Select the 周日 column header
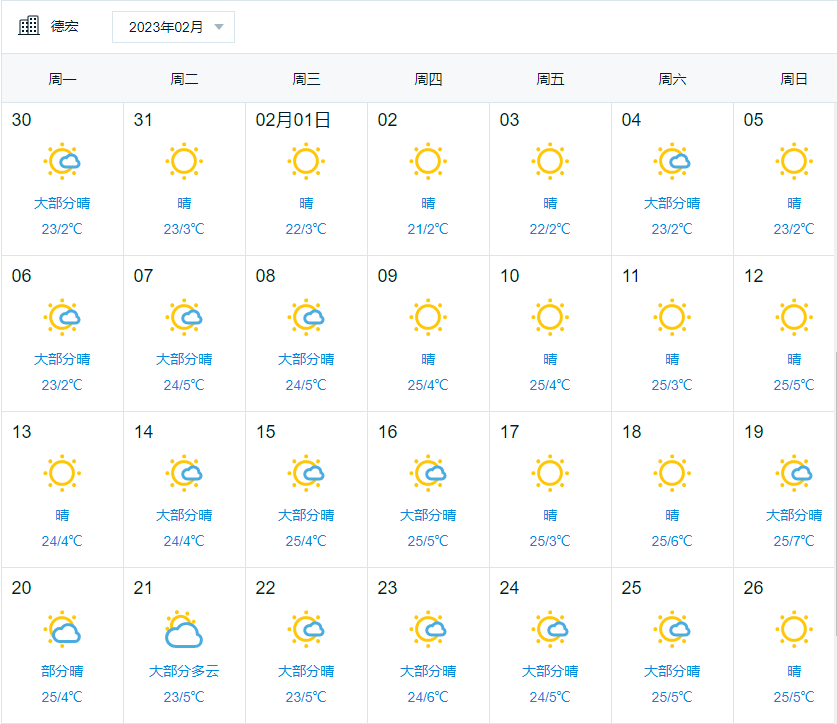This screenshot has width=837, height=724. (794, 79)
